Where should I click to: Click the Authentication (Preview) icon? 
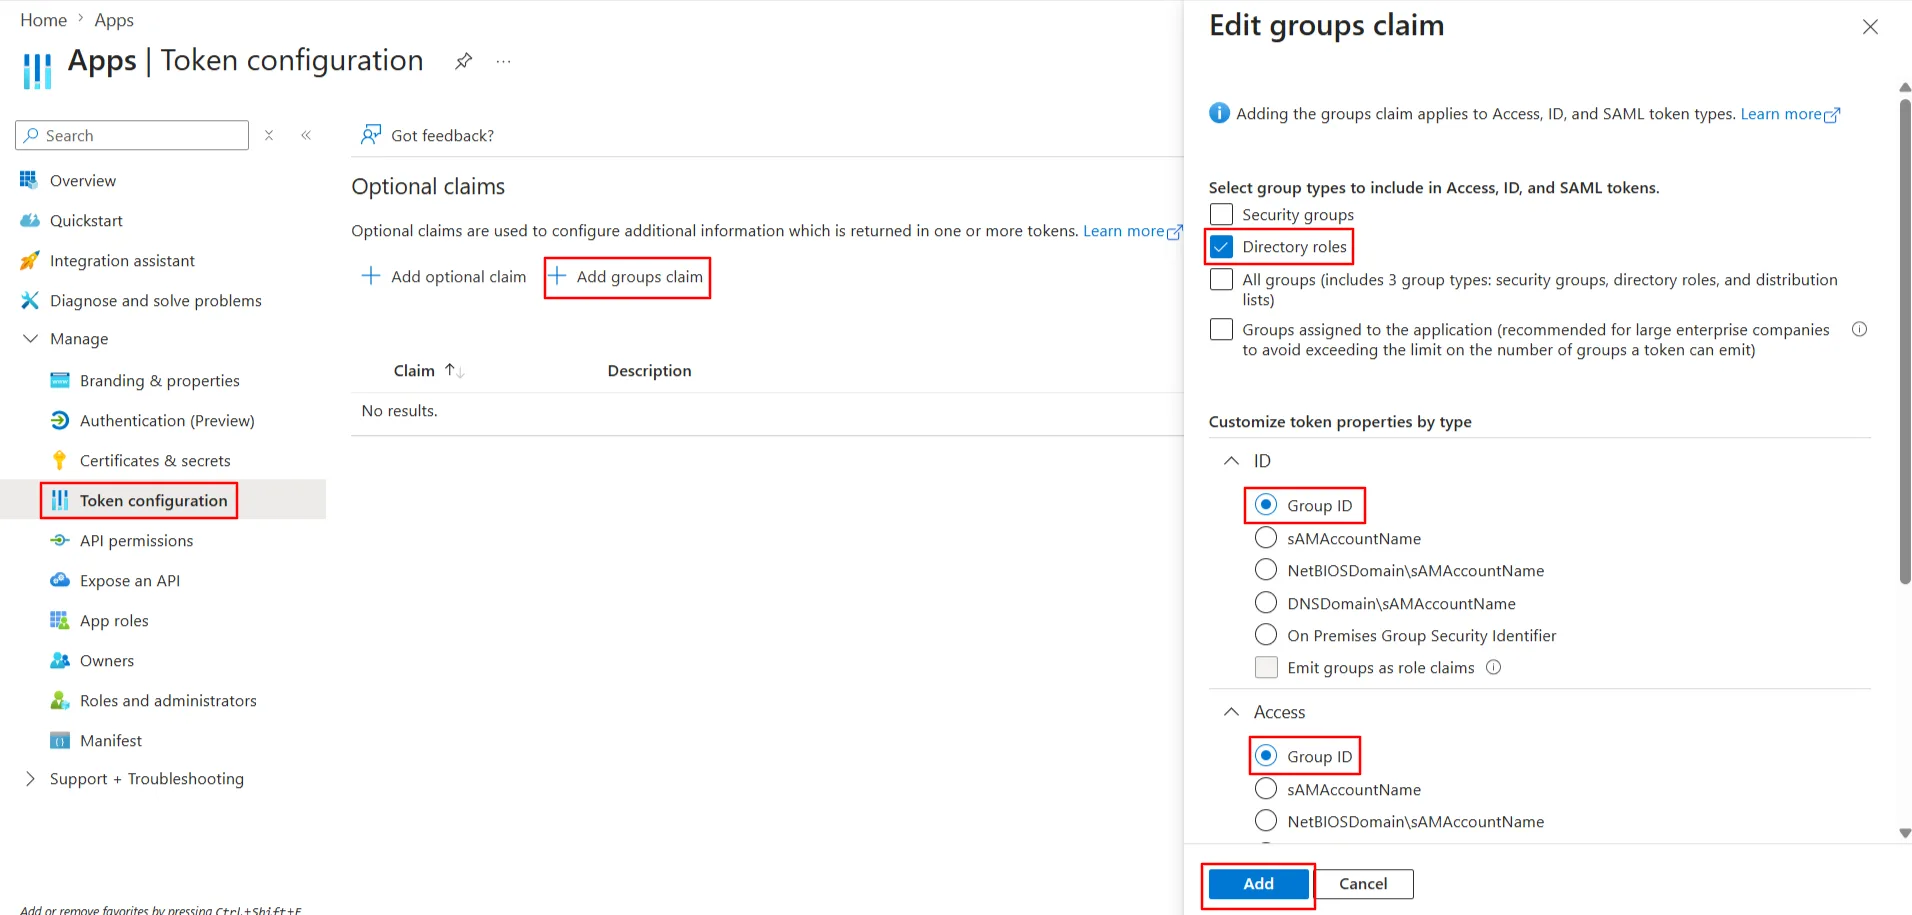pos(60,420)
